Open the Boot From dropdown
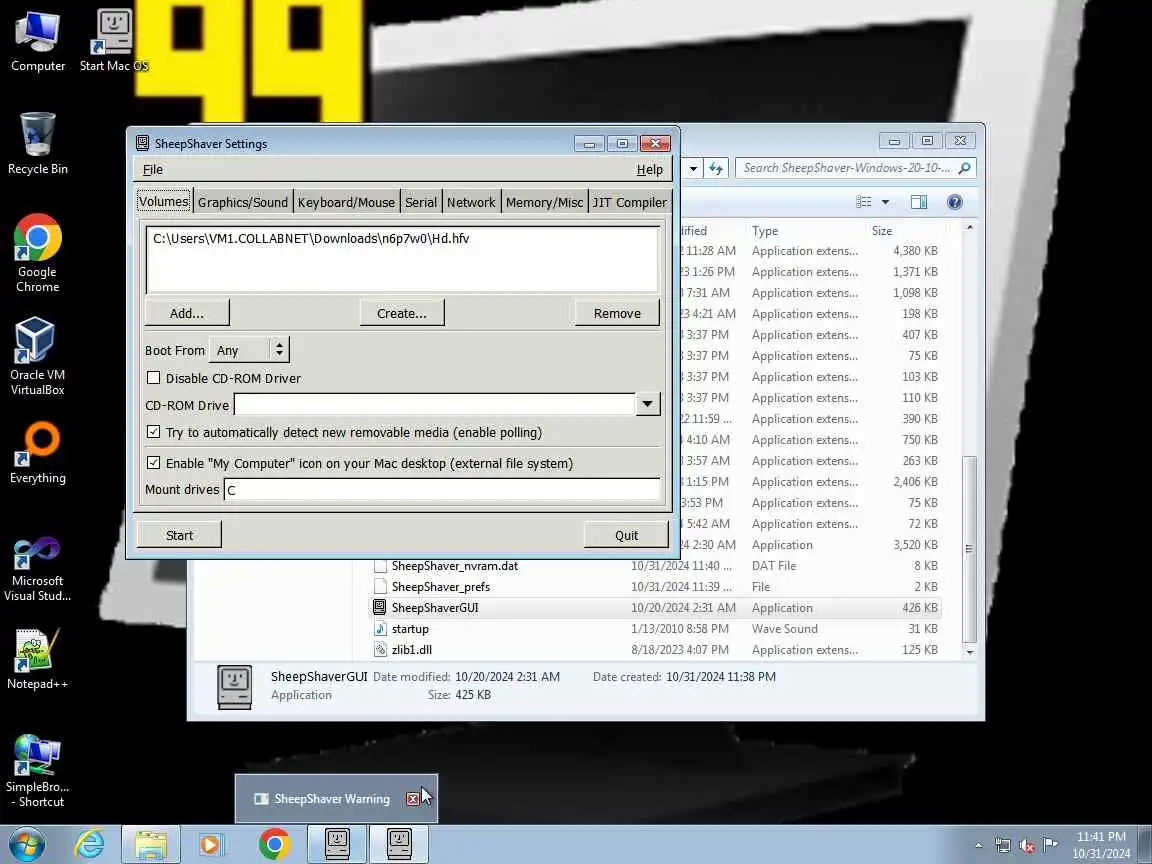This screenshot has width=1152, height=864. (250, 350)
